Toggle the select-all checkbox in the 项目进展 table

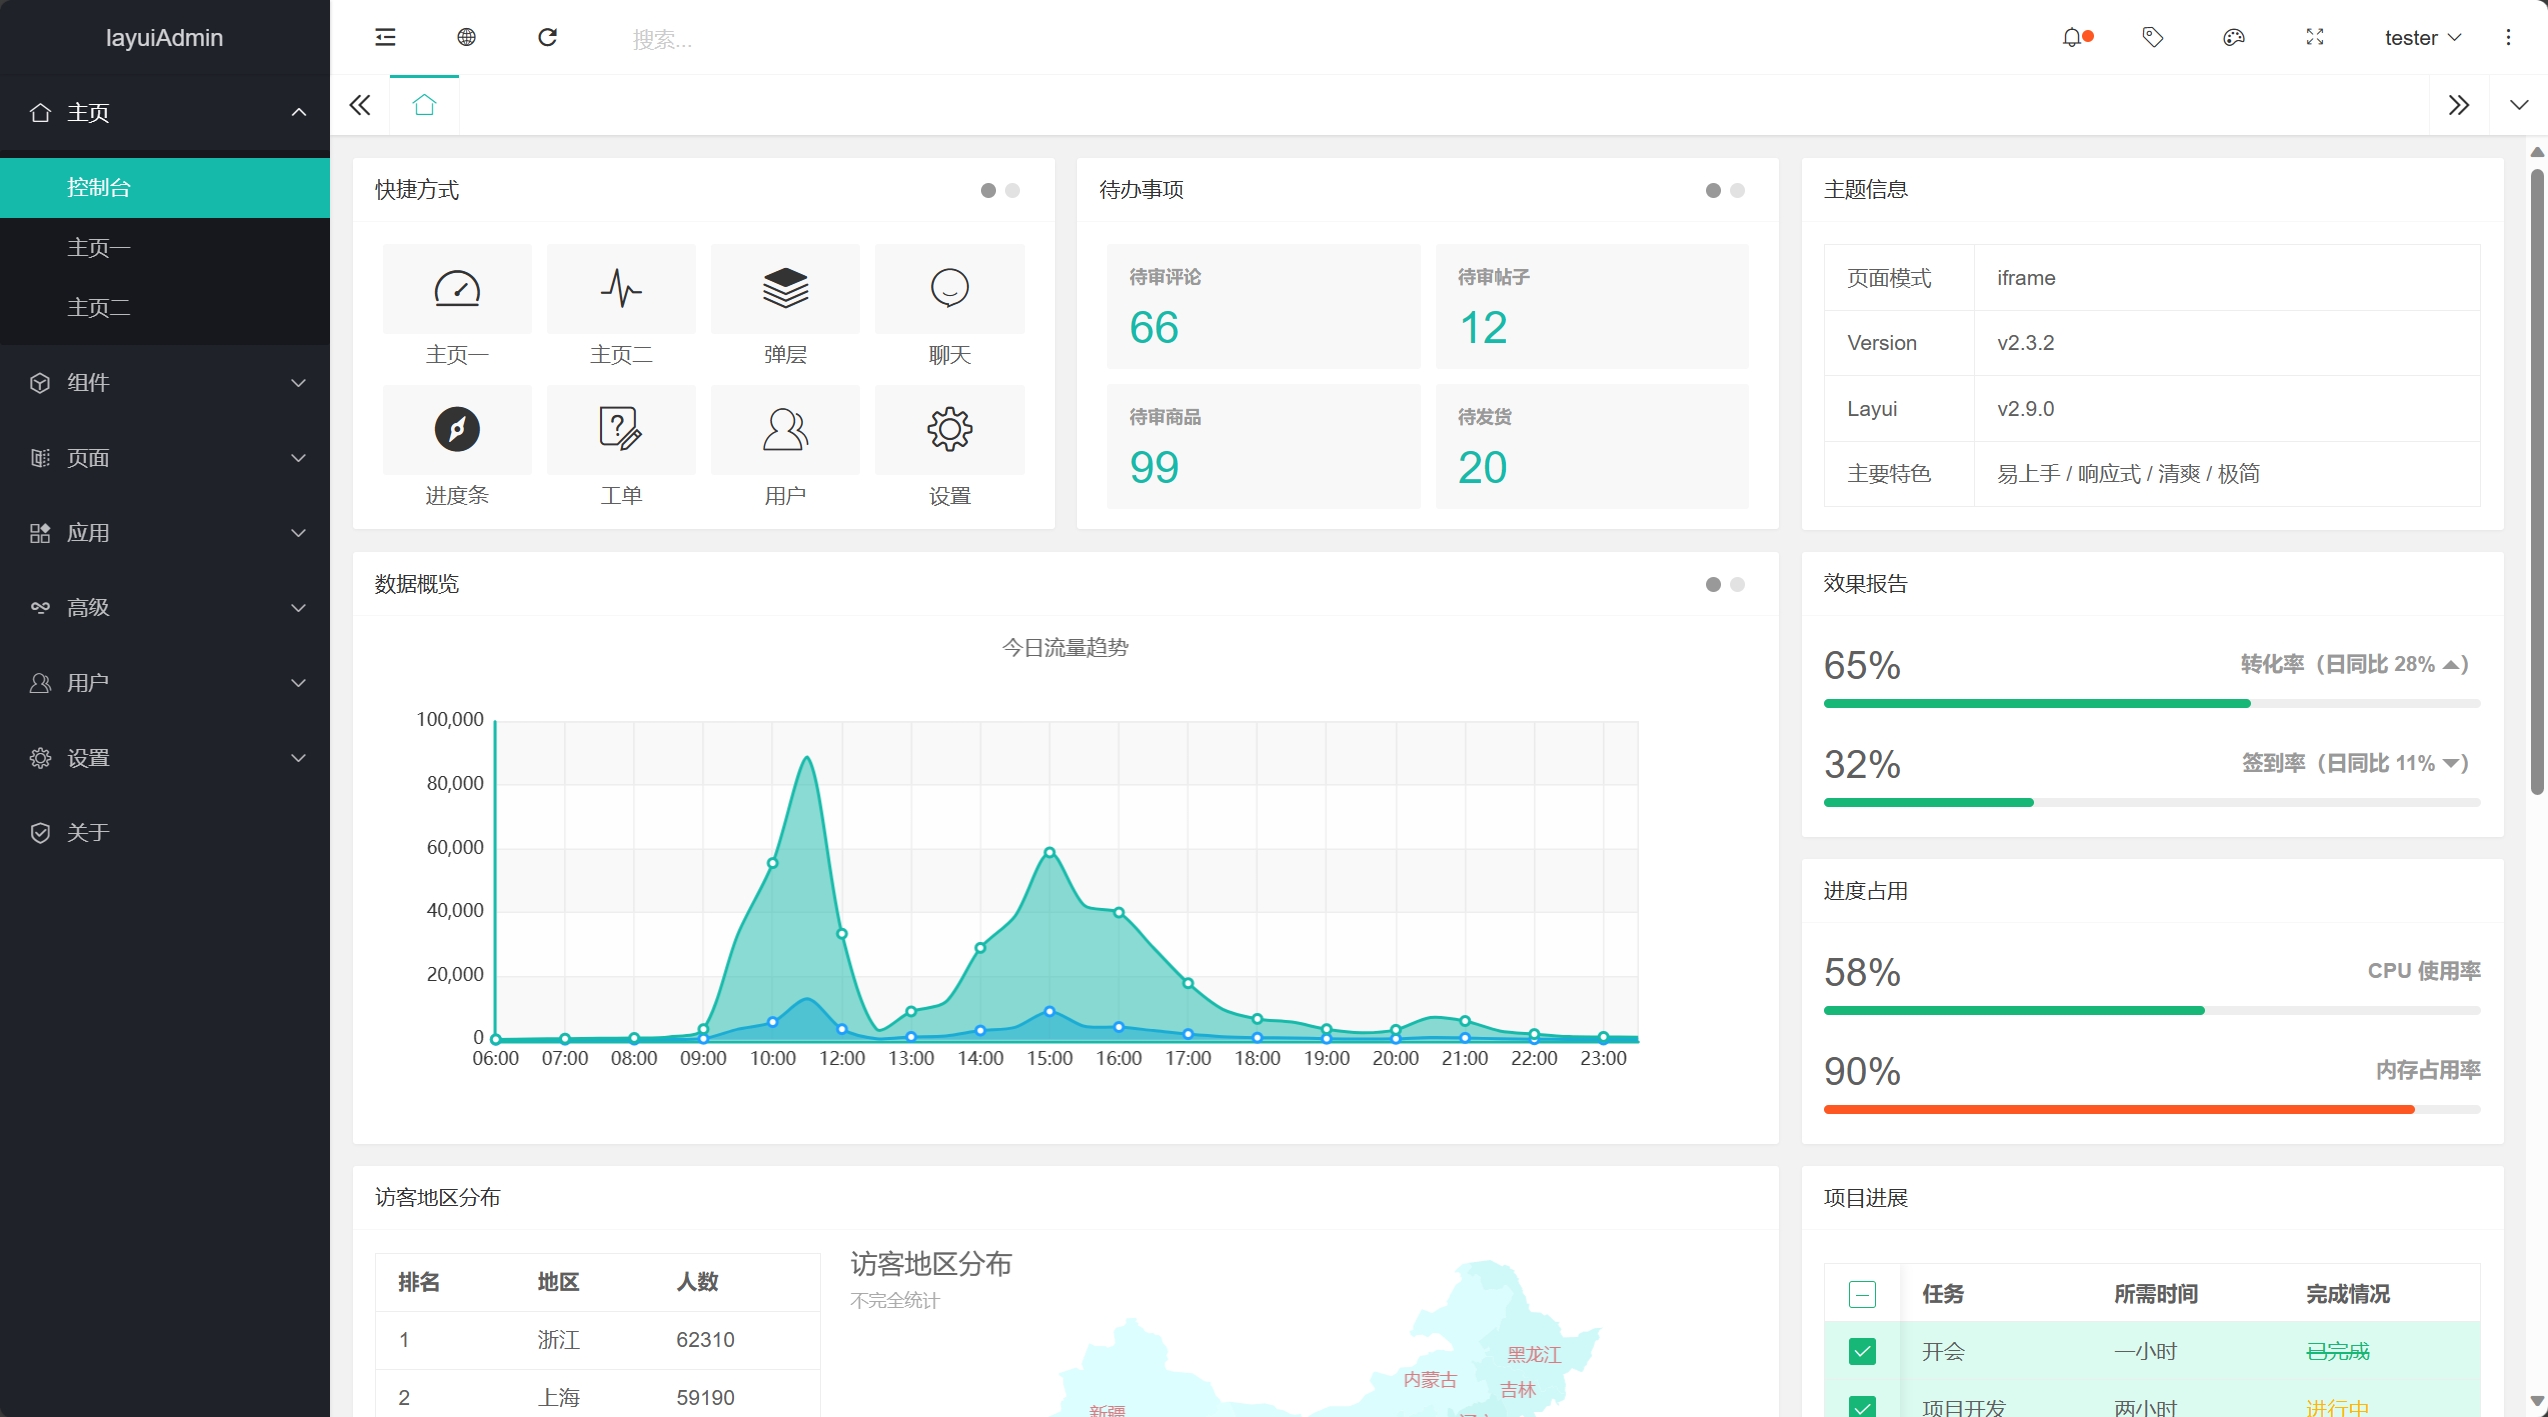(x=1862, y=1294)
